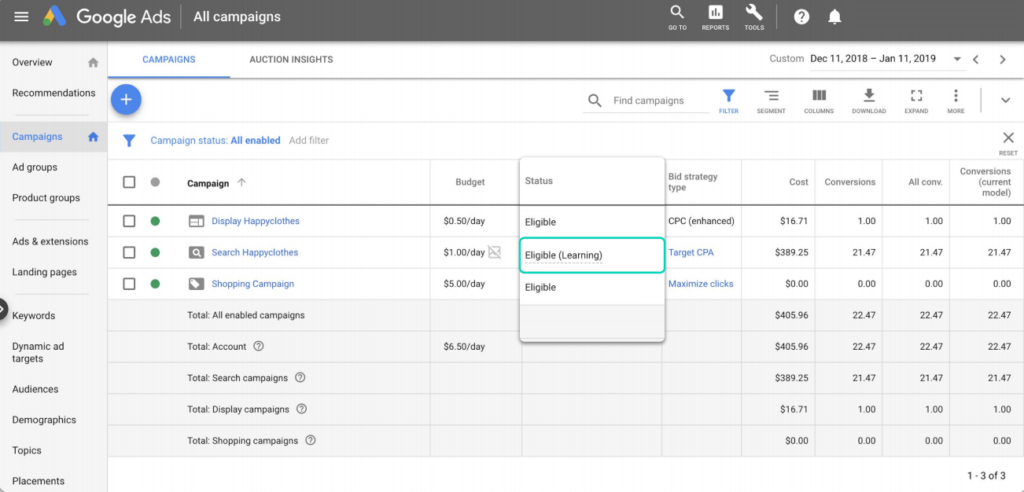The width and height of the screenshot is (1024, 492).
Task: Open Dynamic ad targets in the sidebar
Action: click(38, 352)
